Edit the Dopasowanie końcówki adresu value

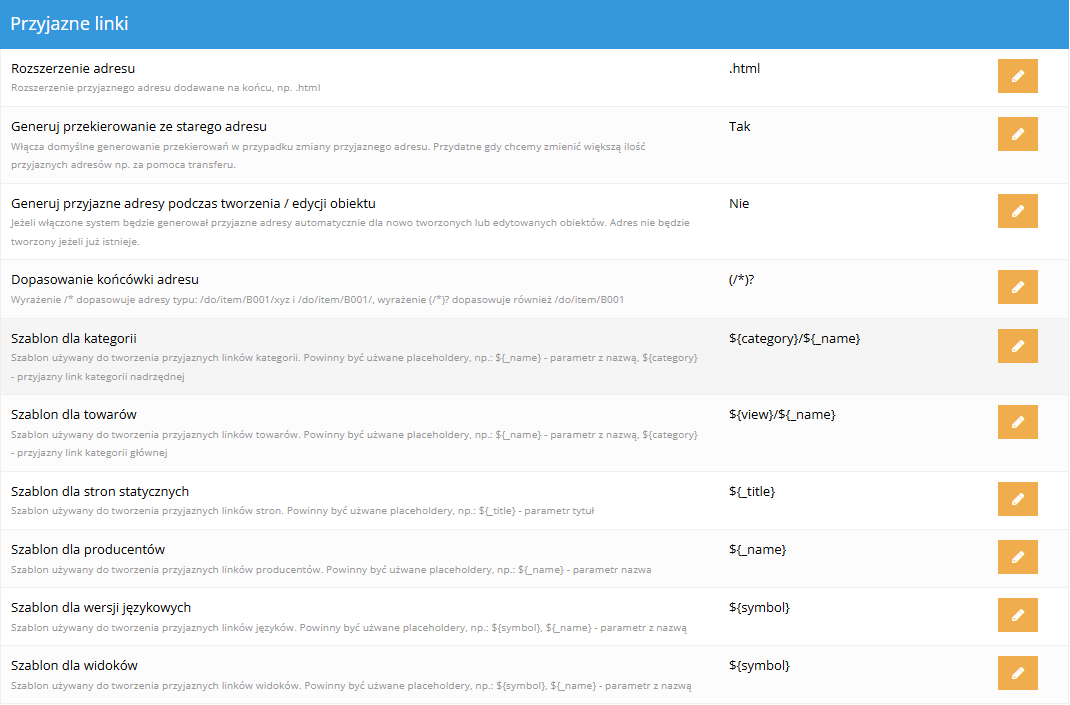coord(1017,287)
